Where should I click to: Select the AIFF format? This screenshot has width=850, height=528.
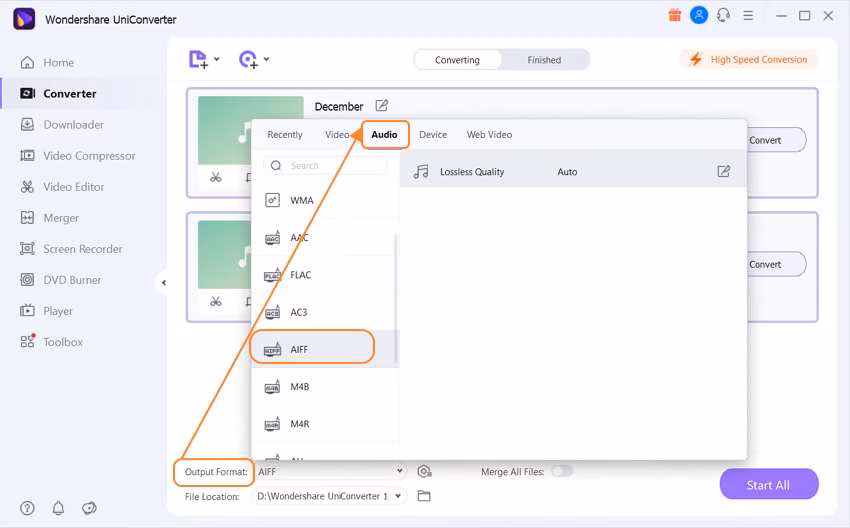point(325,349)
